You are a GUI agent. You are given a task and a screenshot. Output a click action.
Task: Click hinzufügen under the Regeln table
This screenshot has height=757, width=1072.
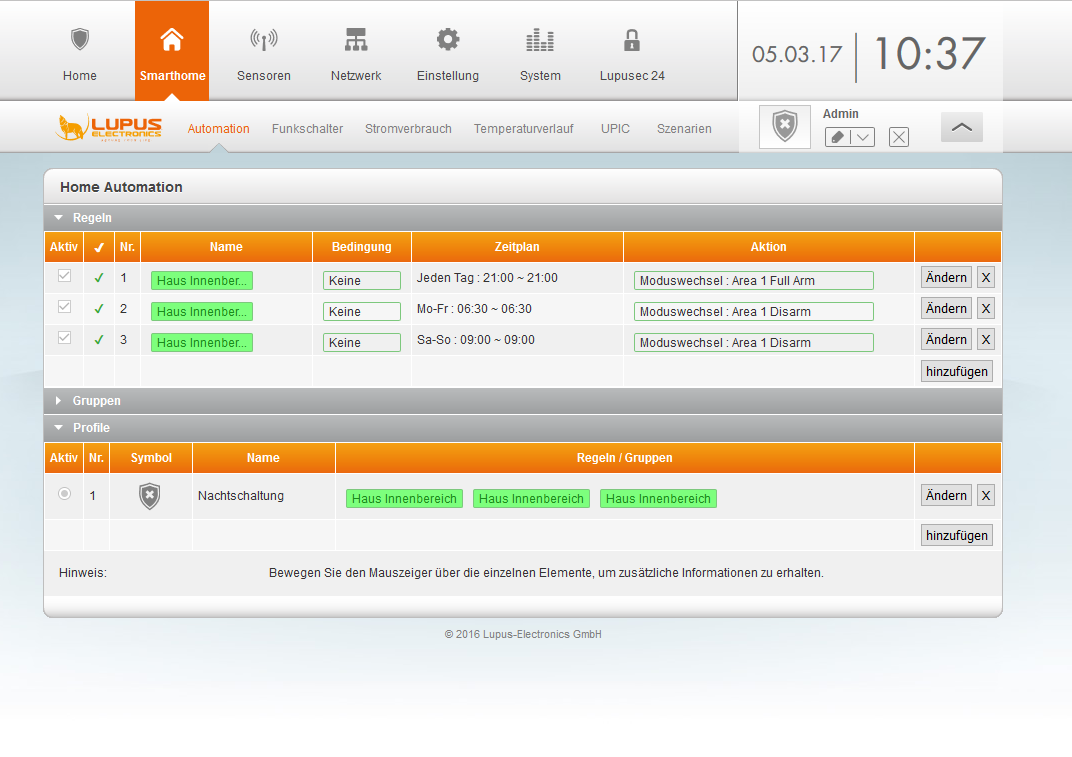(x=956, y=371)
